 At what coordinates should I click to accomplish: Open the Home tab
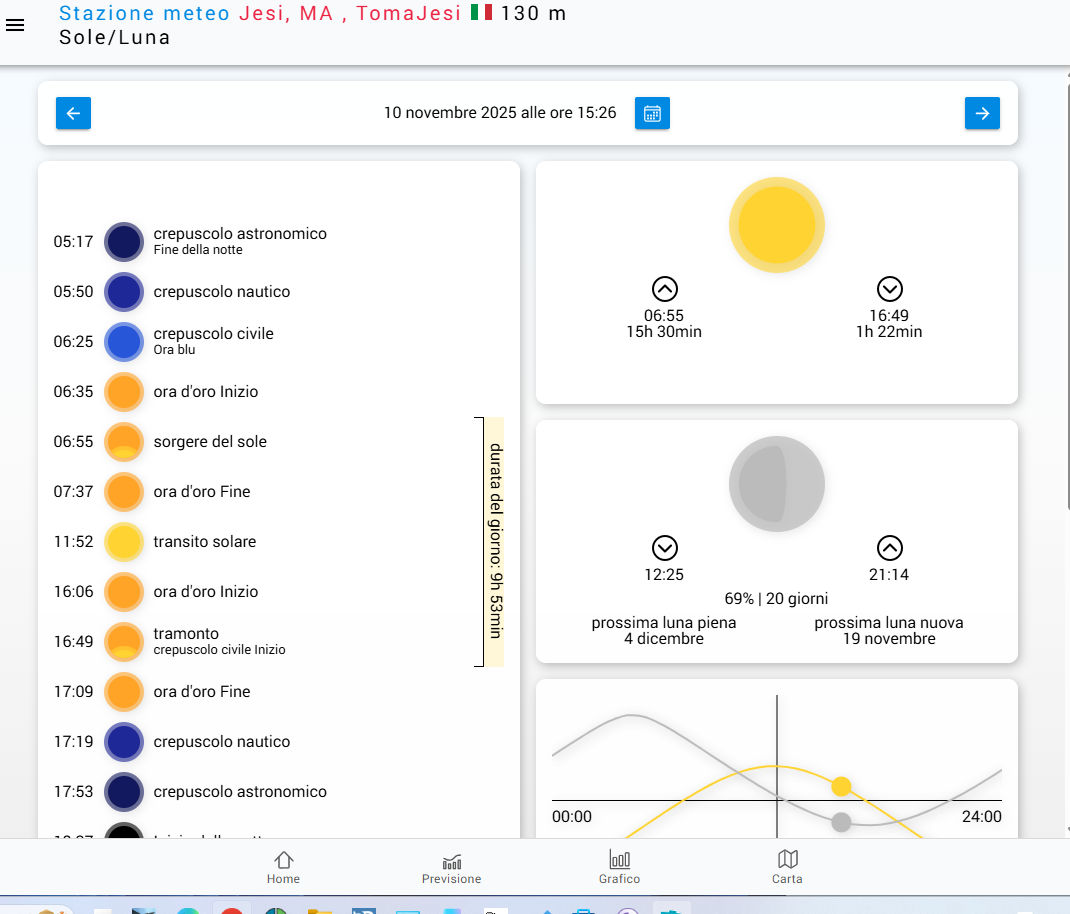click(x=283, y=867)
